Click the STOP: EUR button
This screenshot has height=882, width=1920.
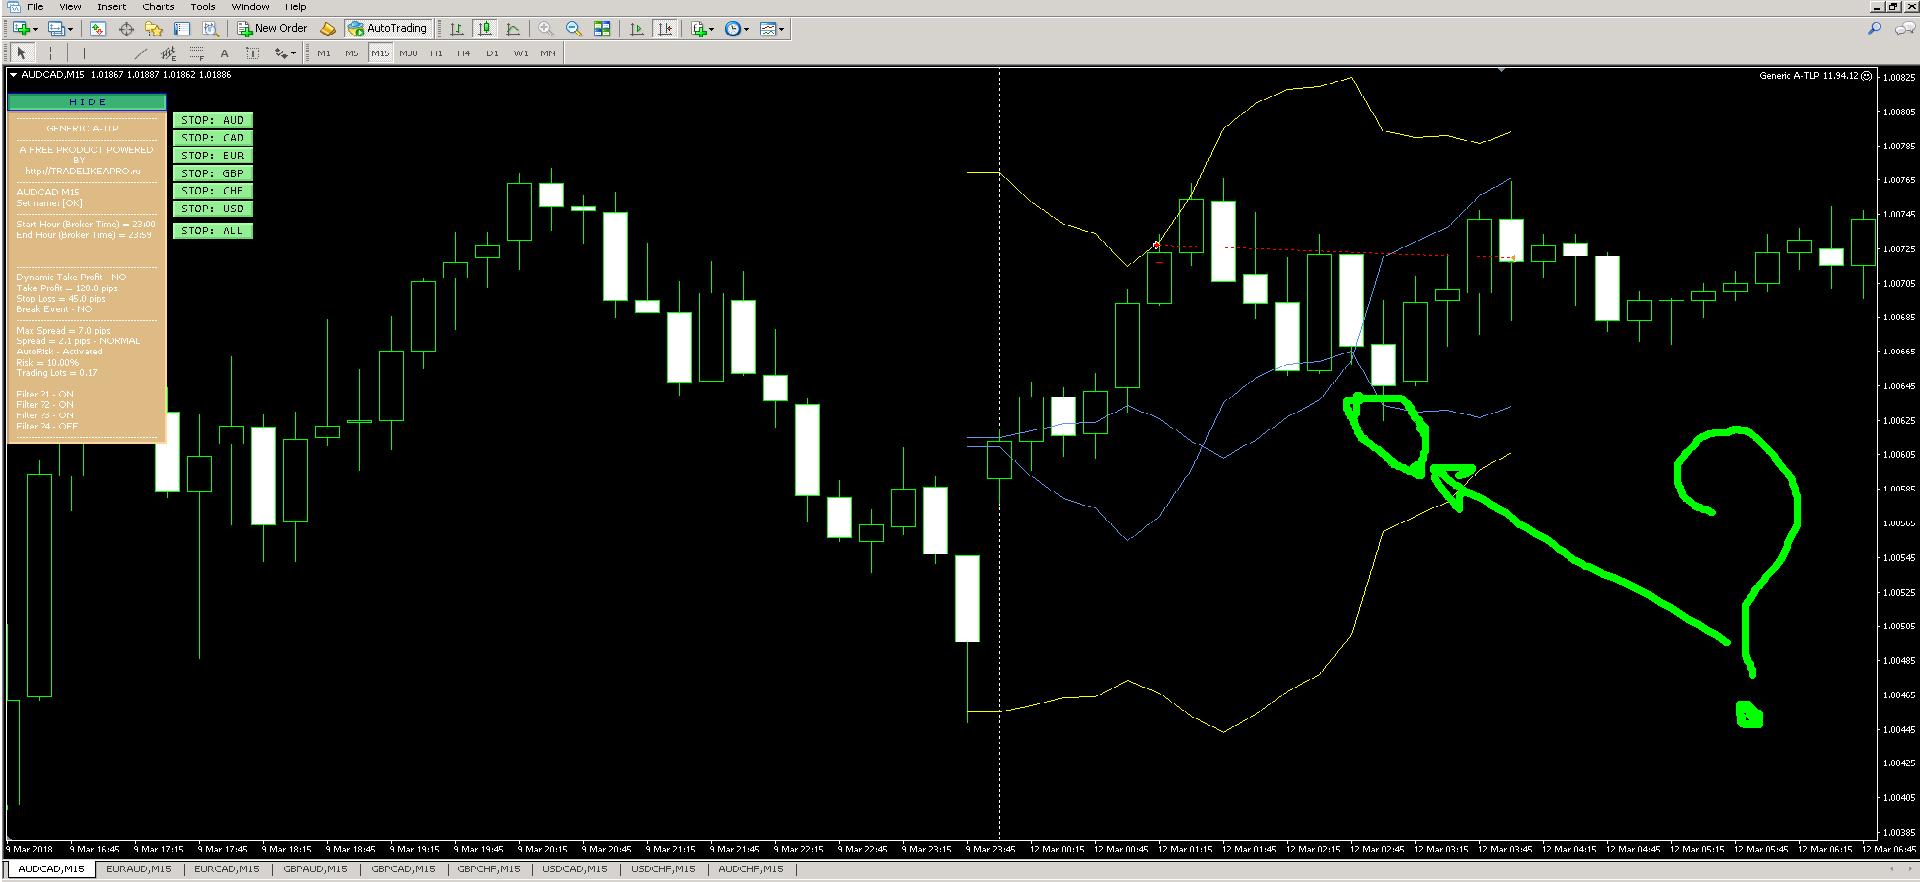213,156
